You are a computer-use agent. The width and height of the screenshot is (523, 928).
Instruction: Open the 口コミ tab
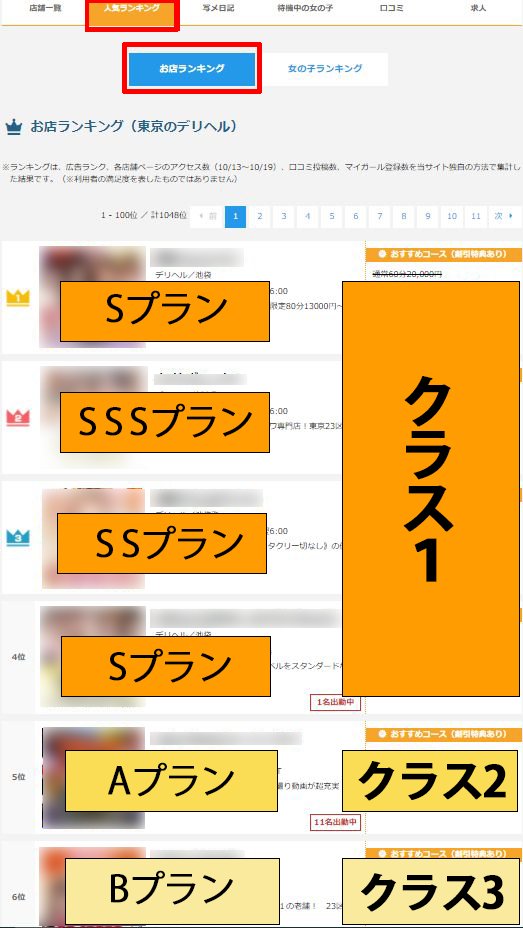pos(391,9)
